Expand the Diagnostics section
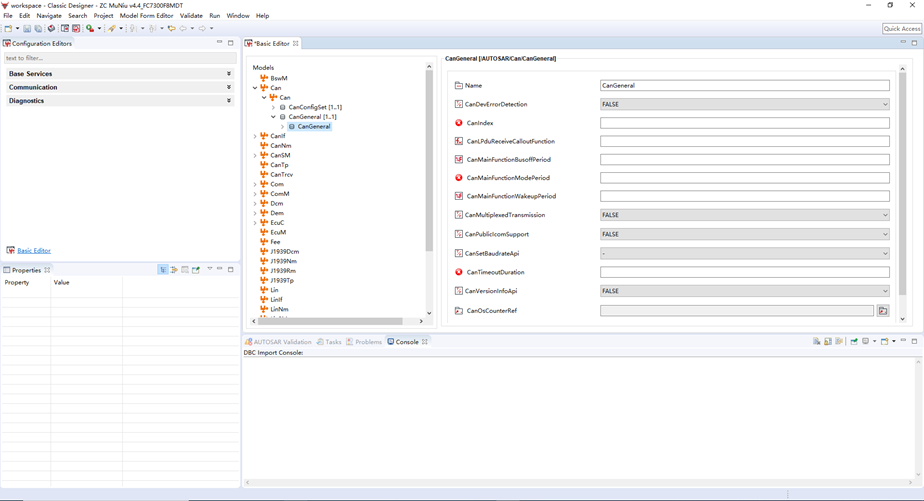The width and height of the screenshot is (924, 501). (229, 101)
